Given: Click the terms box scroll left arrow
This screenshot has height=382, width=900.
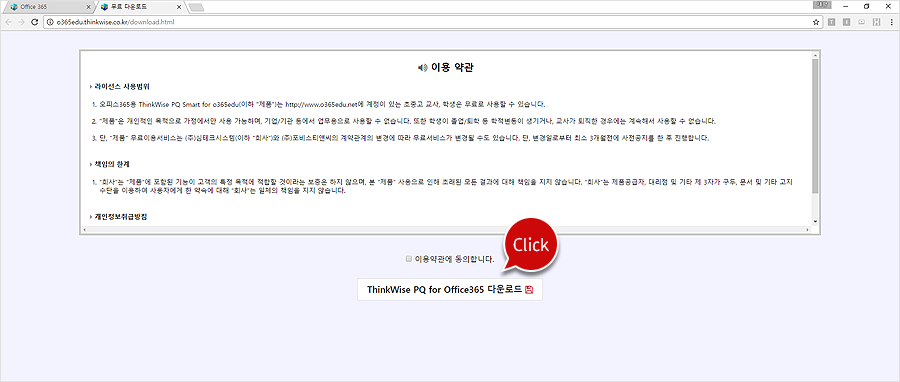Looking at the screenshot, I should click(84, 230).
